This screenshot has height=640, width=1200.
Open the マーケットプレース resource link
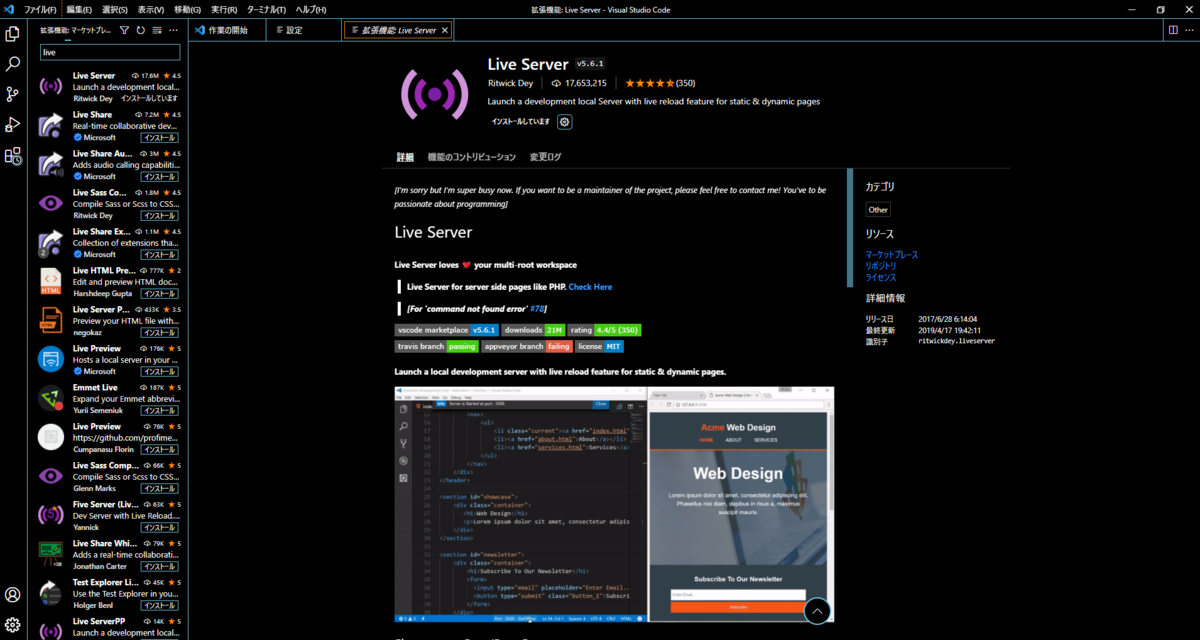(x=892, y=255)
